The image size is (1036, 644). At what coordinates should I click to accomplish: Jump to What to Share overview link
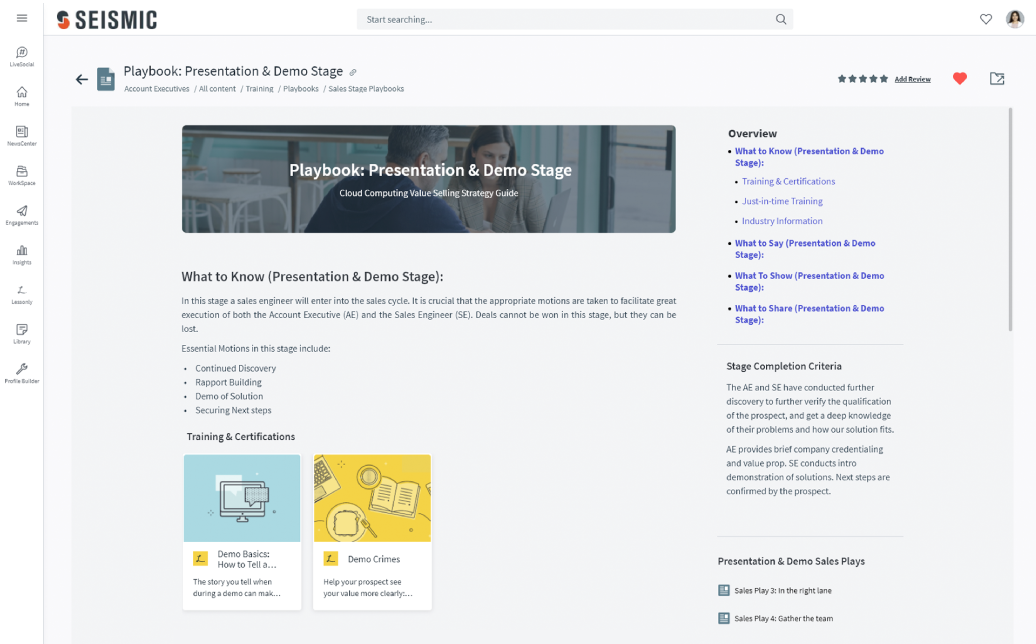click(809, 314)
